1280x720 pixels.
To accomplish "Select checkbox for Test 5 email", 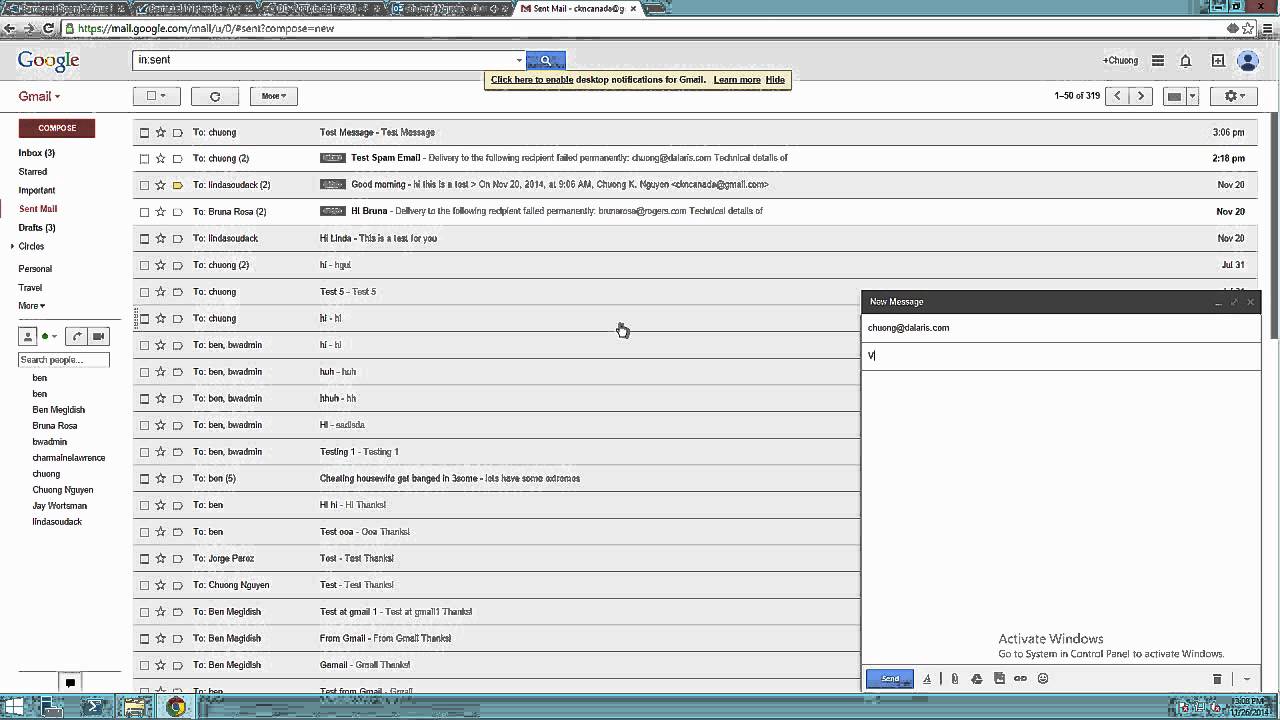I will [x=144, y=292].
